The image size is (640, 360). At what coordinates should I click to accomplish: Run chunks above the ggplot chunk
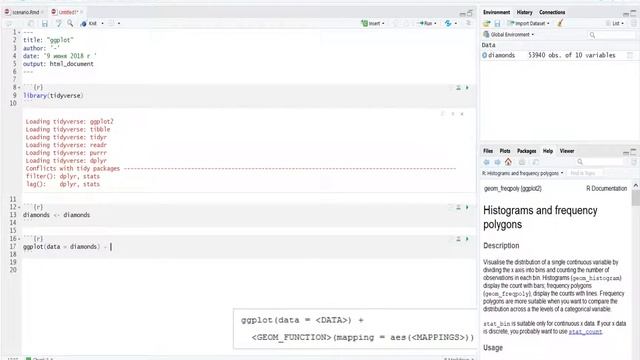[x=458, y=239]
